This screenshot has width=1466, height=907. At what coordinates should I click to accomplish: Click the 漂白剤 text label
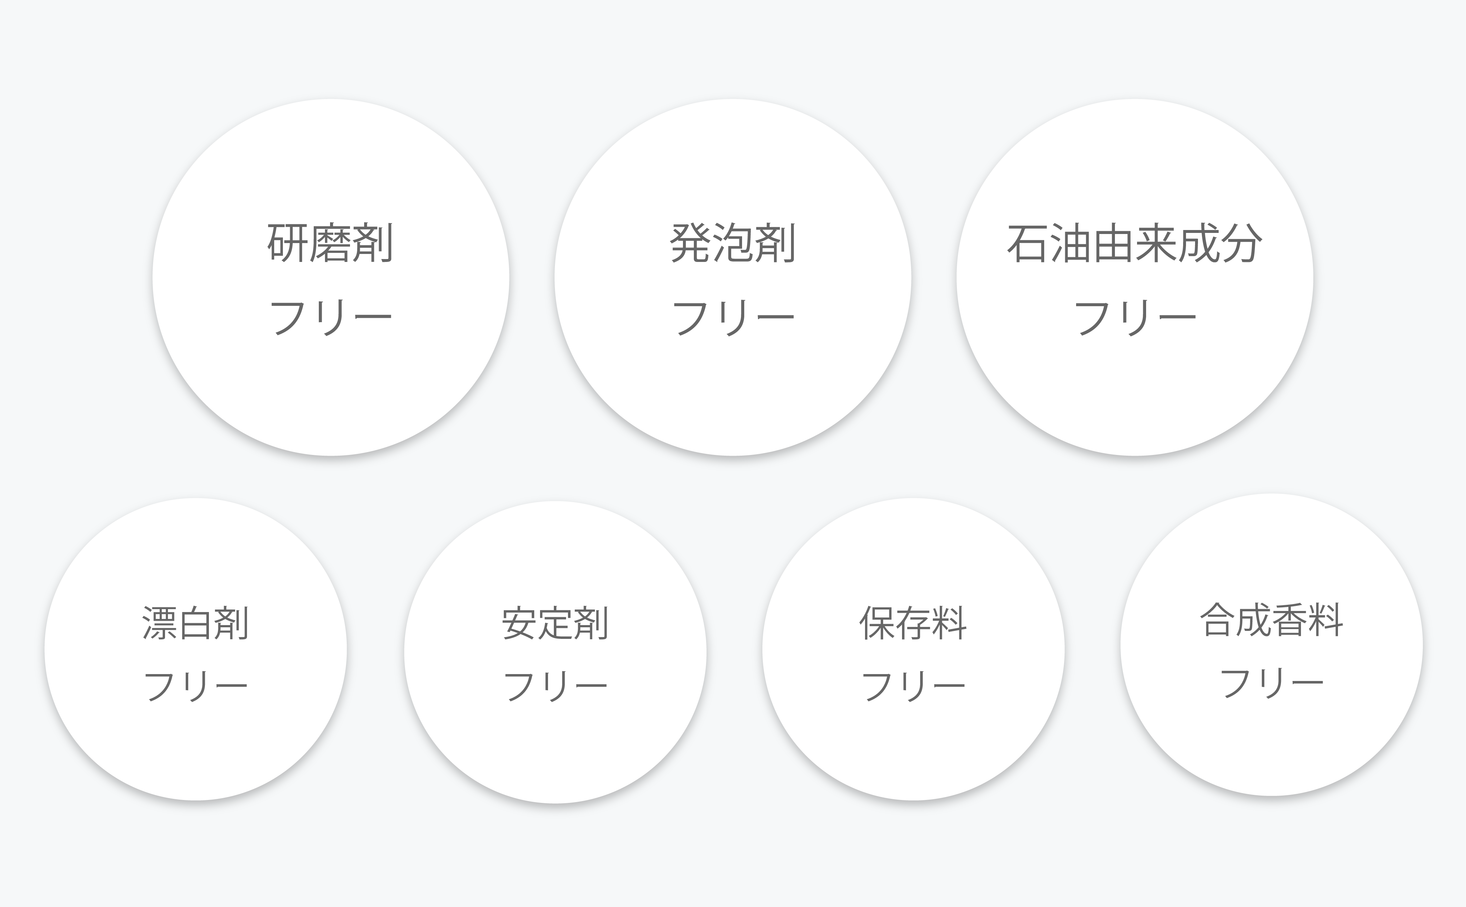196,623
